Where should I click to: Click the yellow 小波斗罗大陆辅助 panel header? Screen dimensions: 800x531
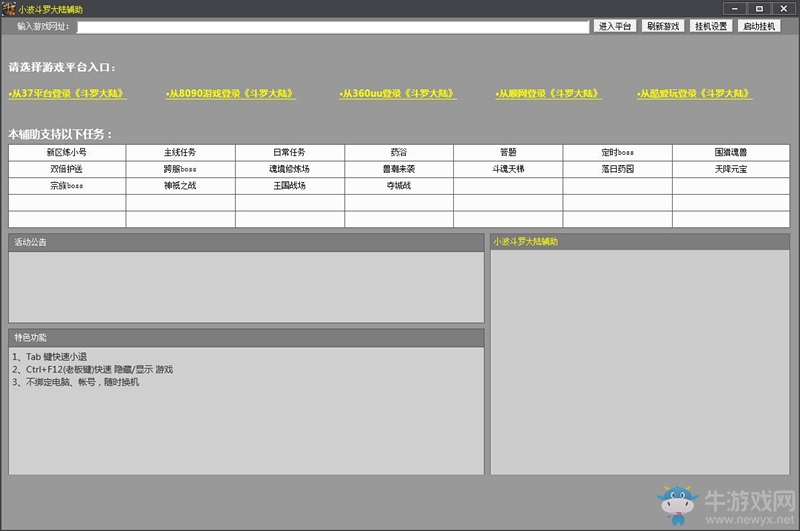coord(640,242)
